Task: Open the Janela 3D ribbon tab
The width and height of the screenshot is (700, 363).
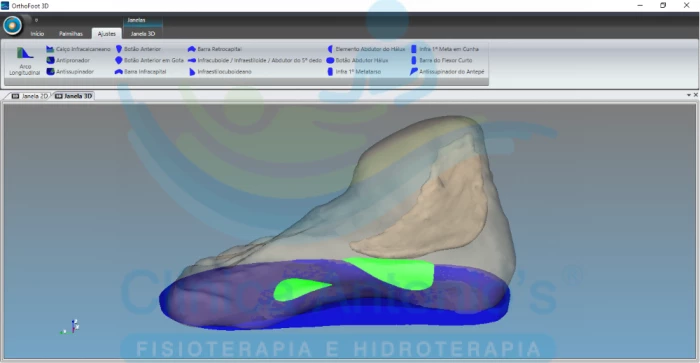Action: pyautogui.click(x=143, y=34)
